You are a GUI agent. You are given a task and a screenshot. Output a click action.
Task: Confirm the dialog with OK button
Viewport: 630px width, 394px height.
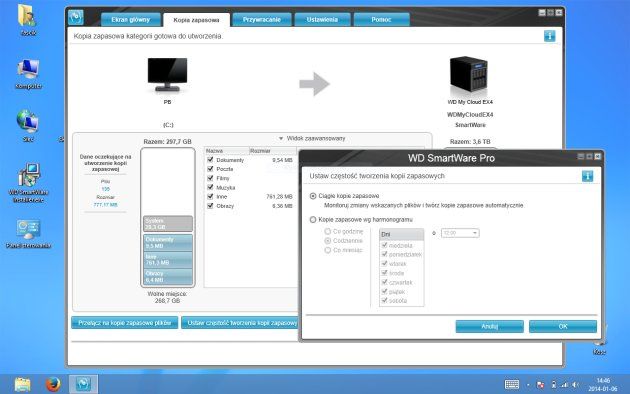(563, 326)
